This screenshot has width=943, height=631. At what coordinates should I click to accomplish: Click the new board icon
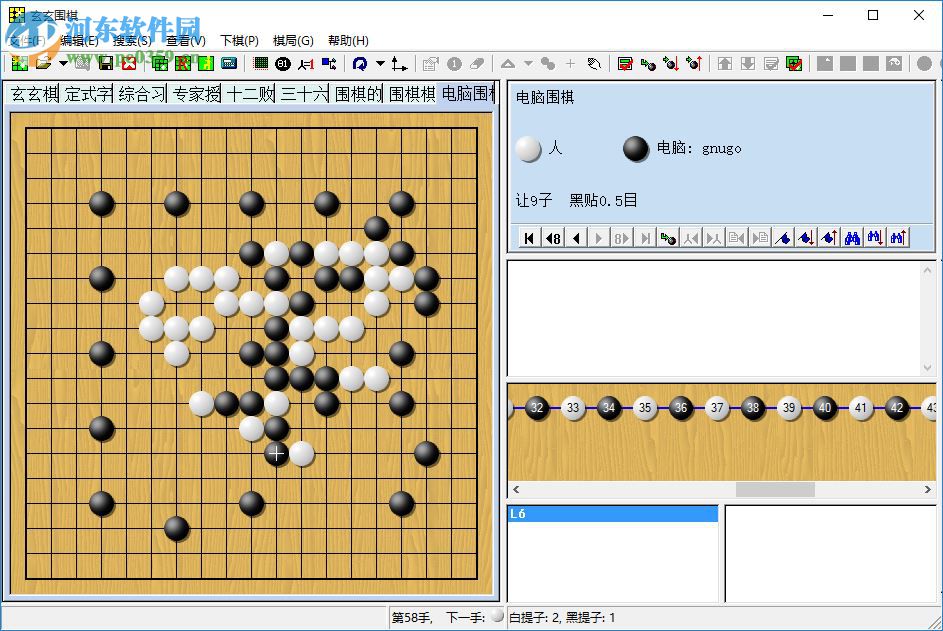tap(20, 63)
